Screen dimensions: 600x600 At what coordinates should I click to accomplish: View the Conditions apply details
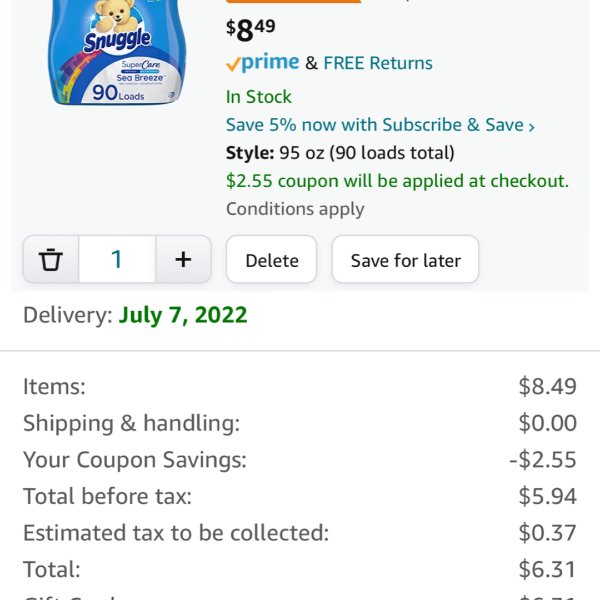pyautogui.click(x=295, y=209)
